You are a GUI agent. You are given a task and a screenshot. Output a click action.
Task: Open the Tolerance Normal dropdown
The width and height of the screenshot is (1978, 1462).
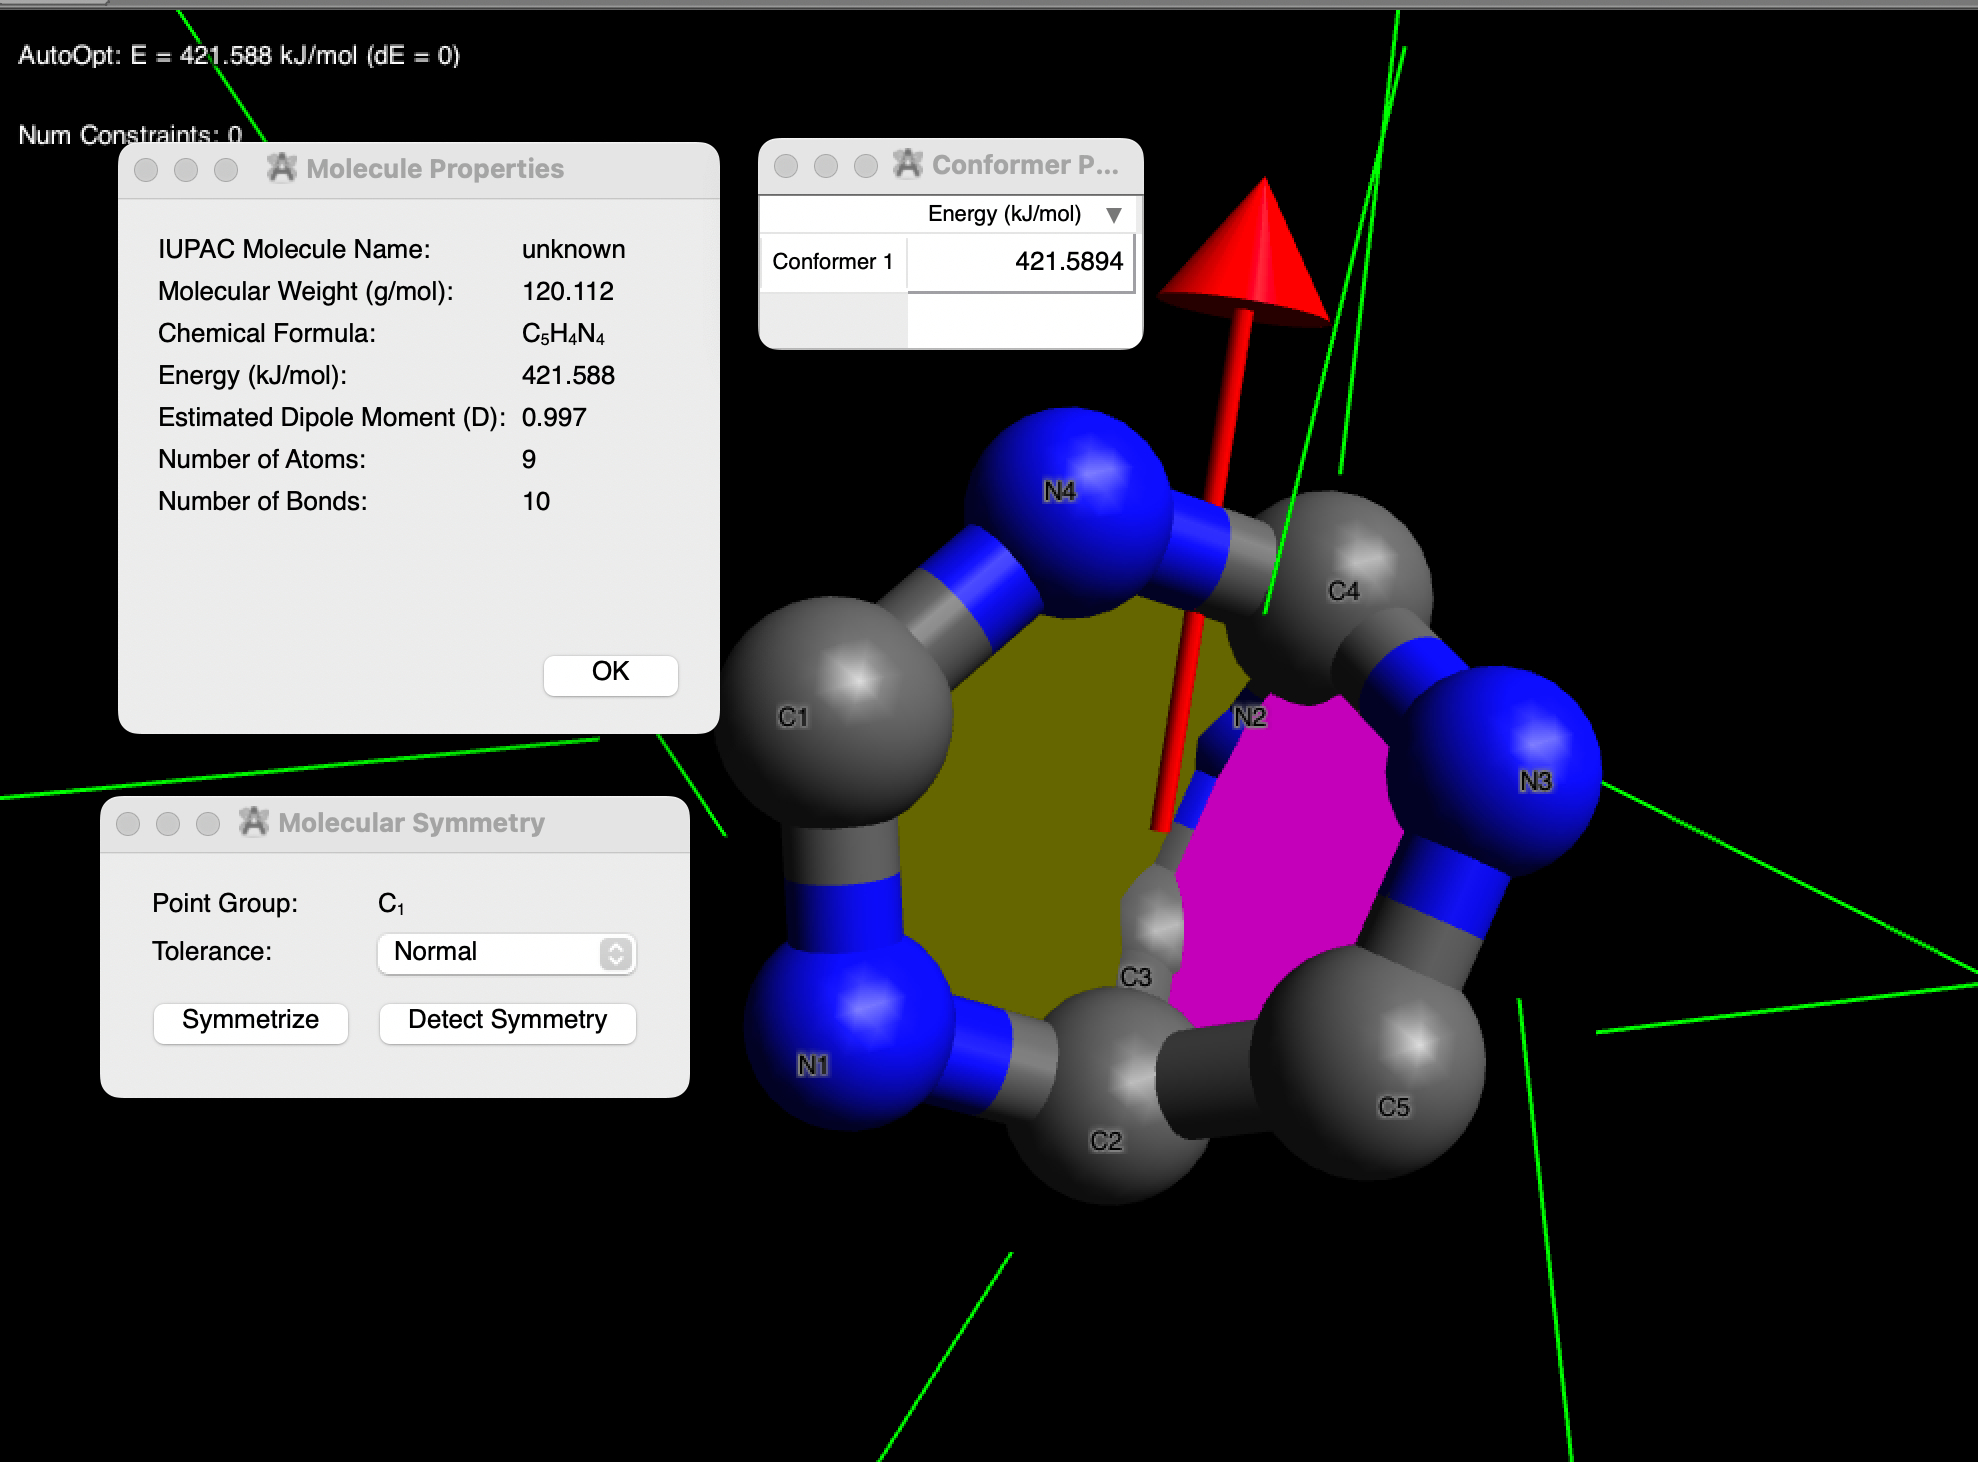tap(506, 953)
